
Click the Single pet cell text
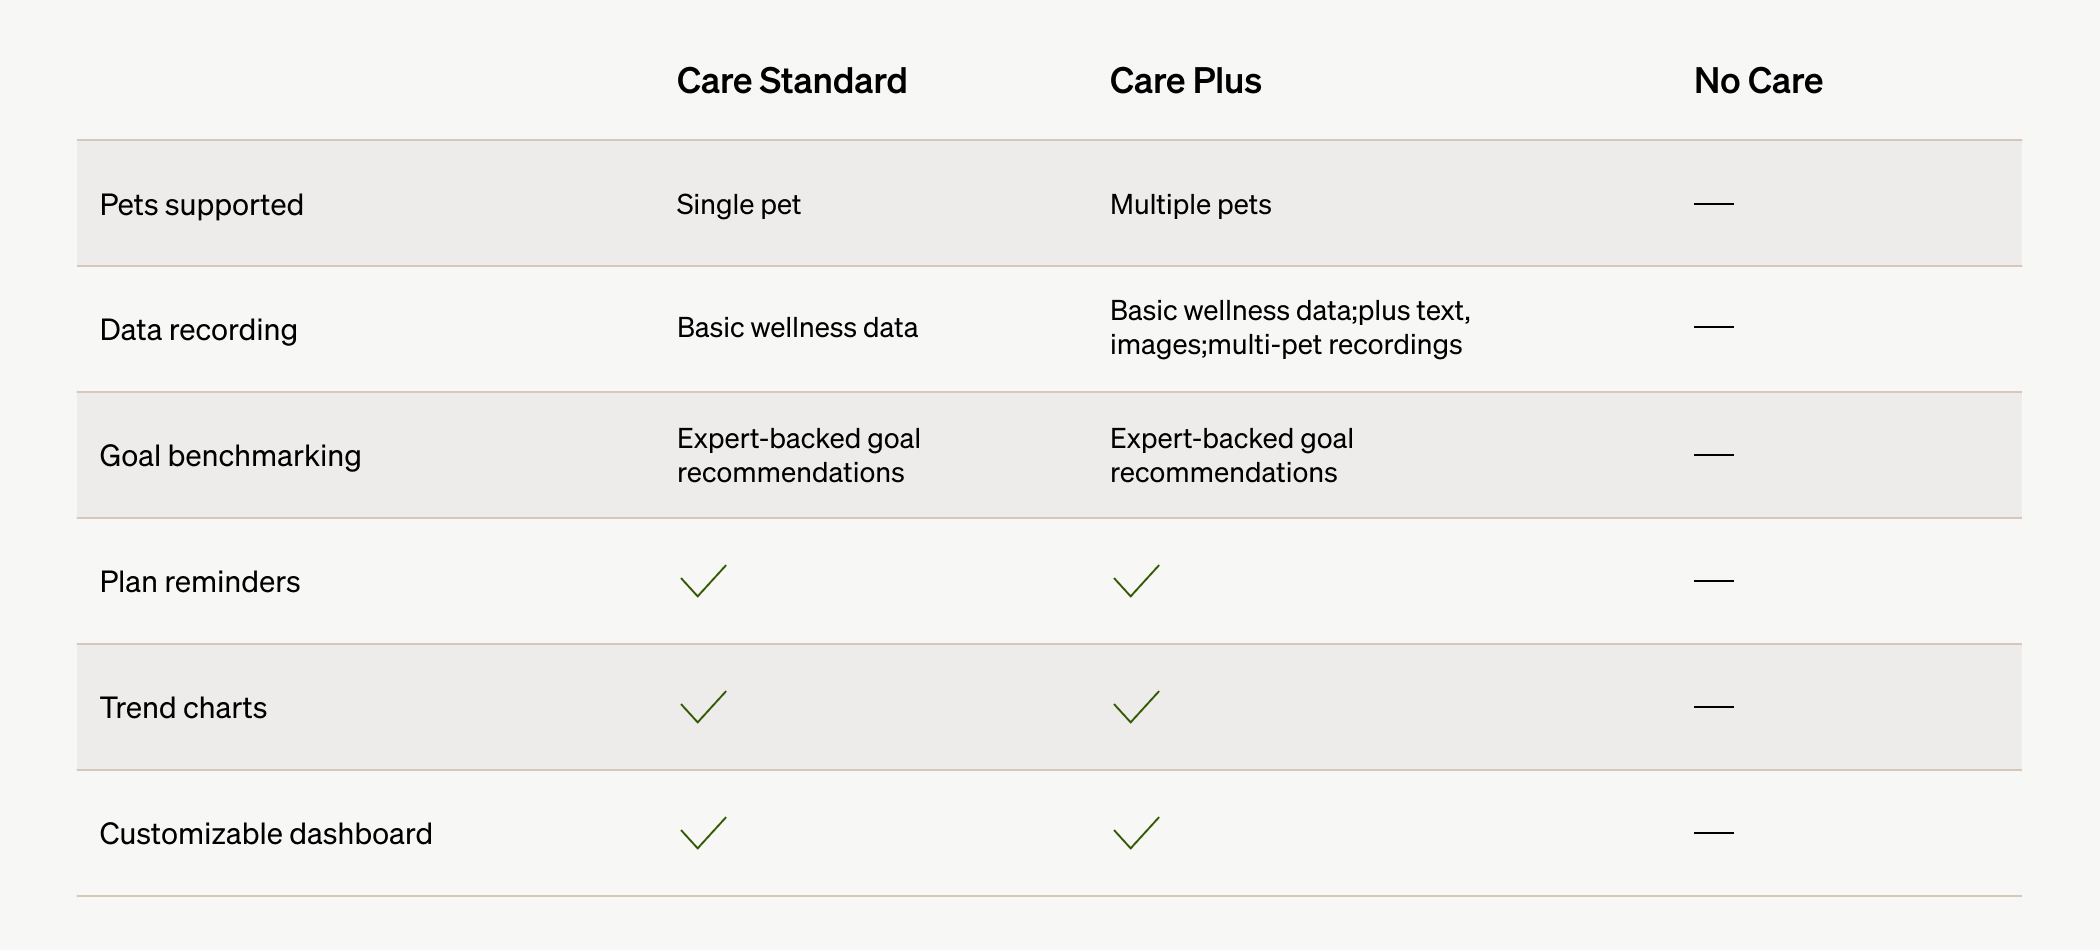(x=738, y=205)
